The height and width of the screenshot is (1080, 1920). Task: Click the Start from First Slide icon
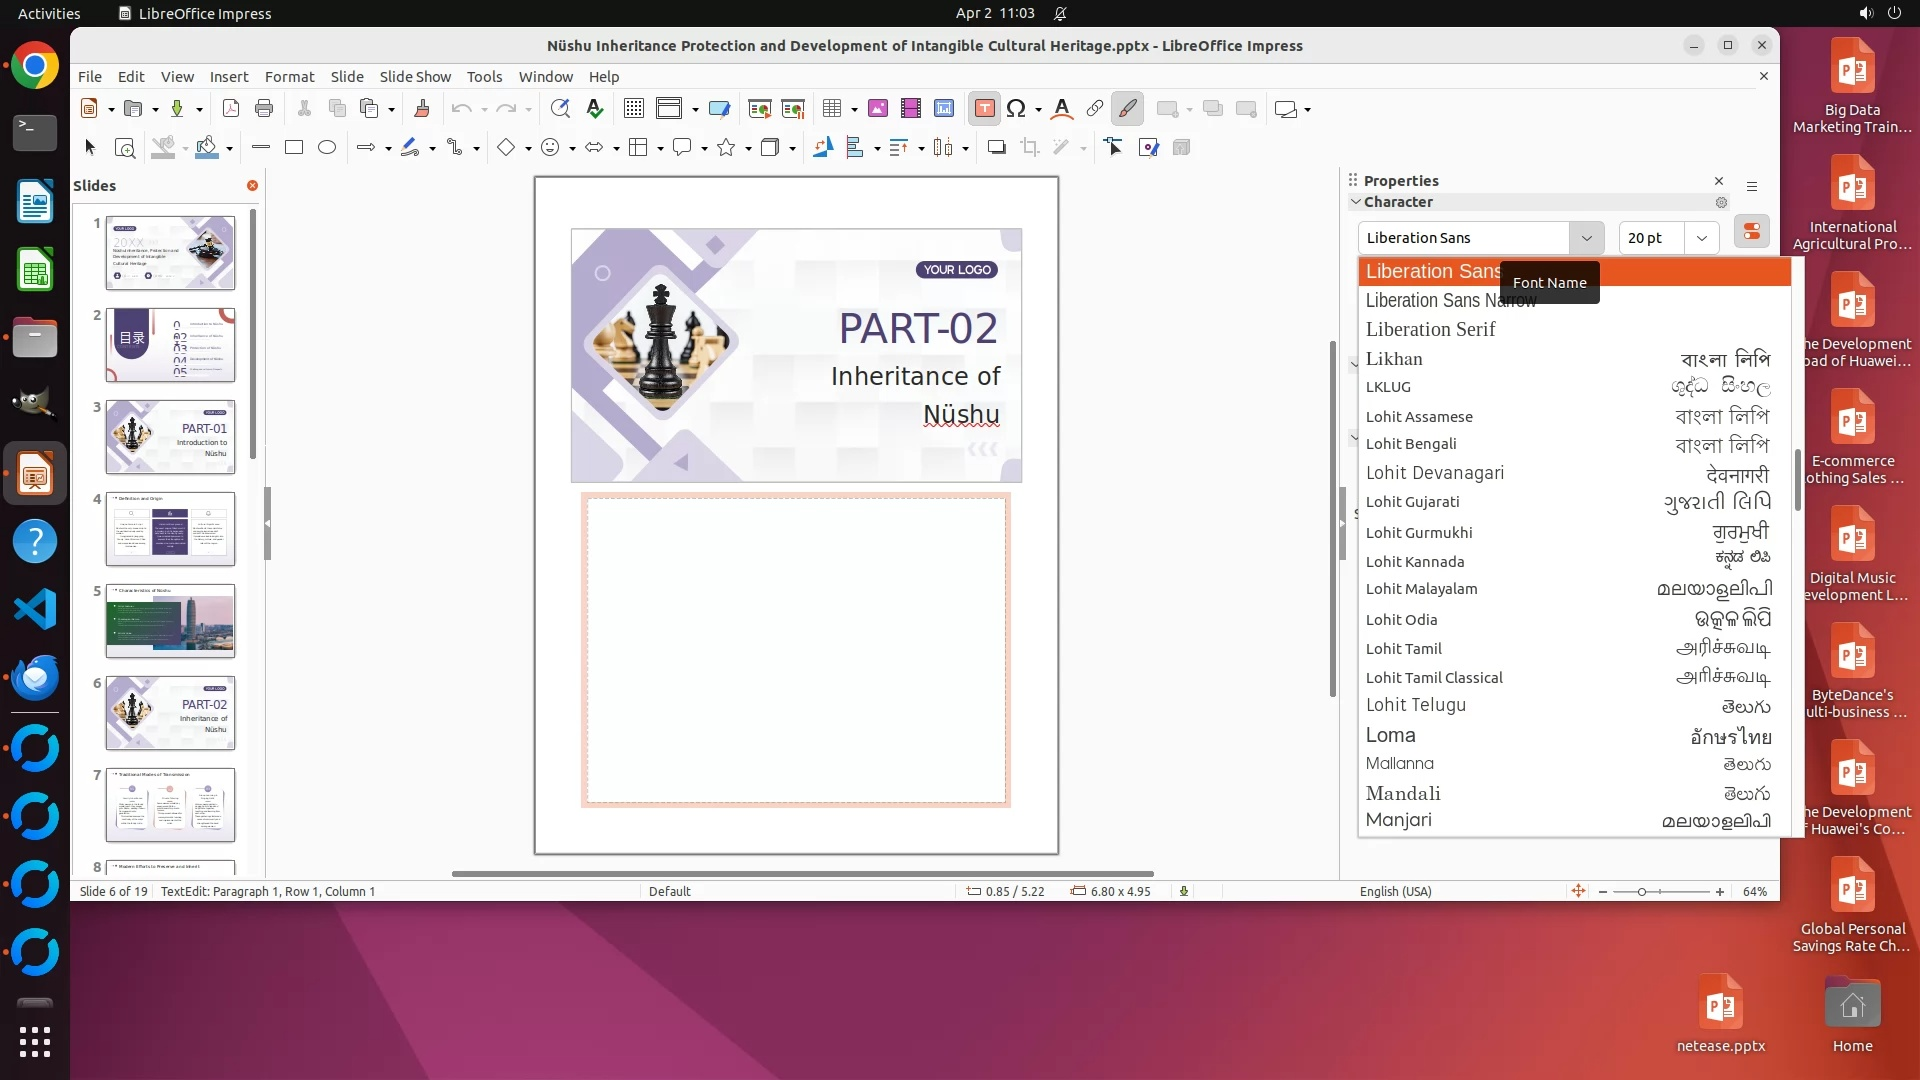[x=760, y=109]
